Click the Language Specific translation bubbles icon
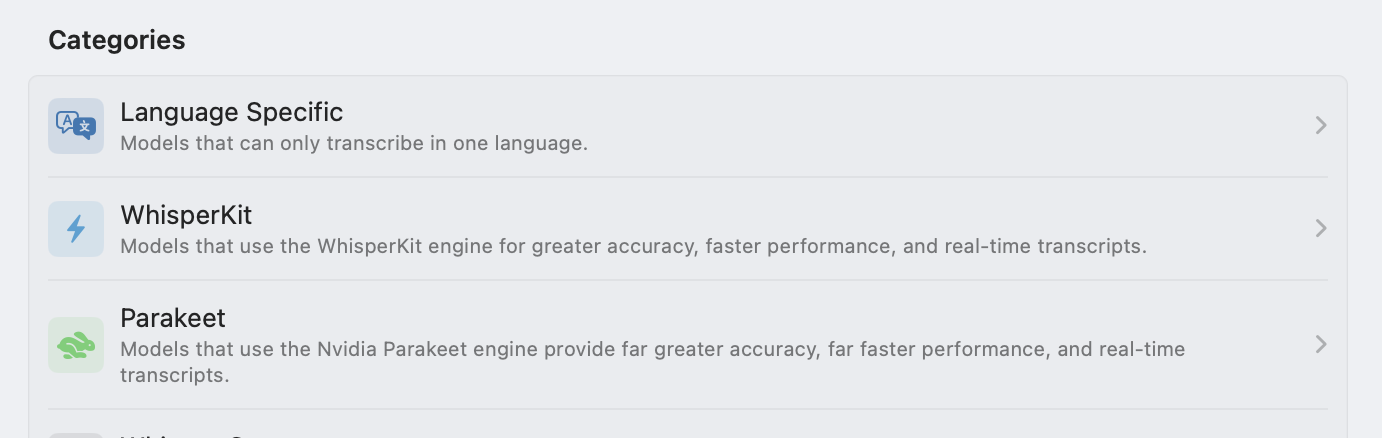1382x438 pixels. click(76, 126)
